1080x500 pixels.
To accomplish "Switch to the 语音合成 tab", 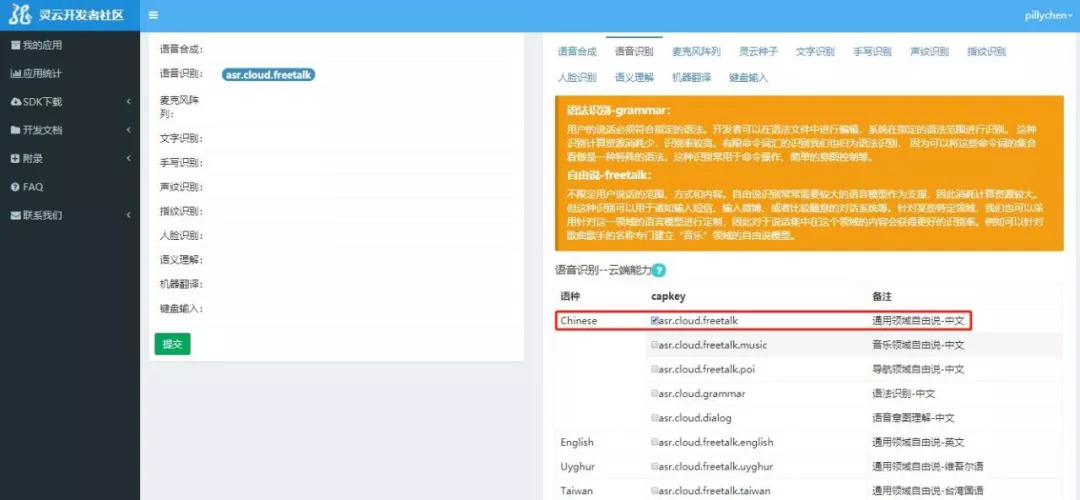I will tap(577, 51).
